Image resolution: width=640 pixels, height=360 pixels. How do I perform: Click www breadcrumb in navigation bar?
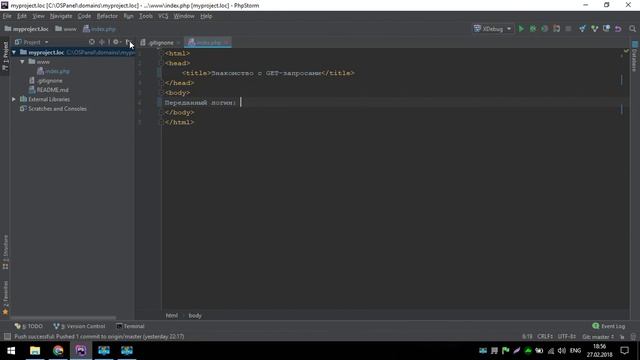tap(66, 29)
